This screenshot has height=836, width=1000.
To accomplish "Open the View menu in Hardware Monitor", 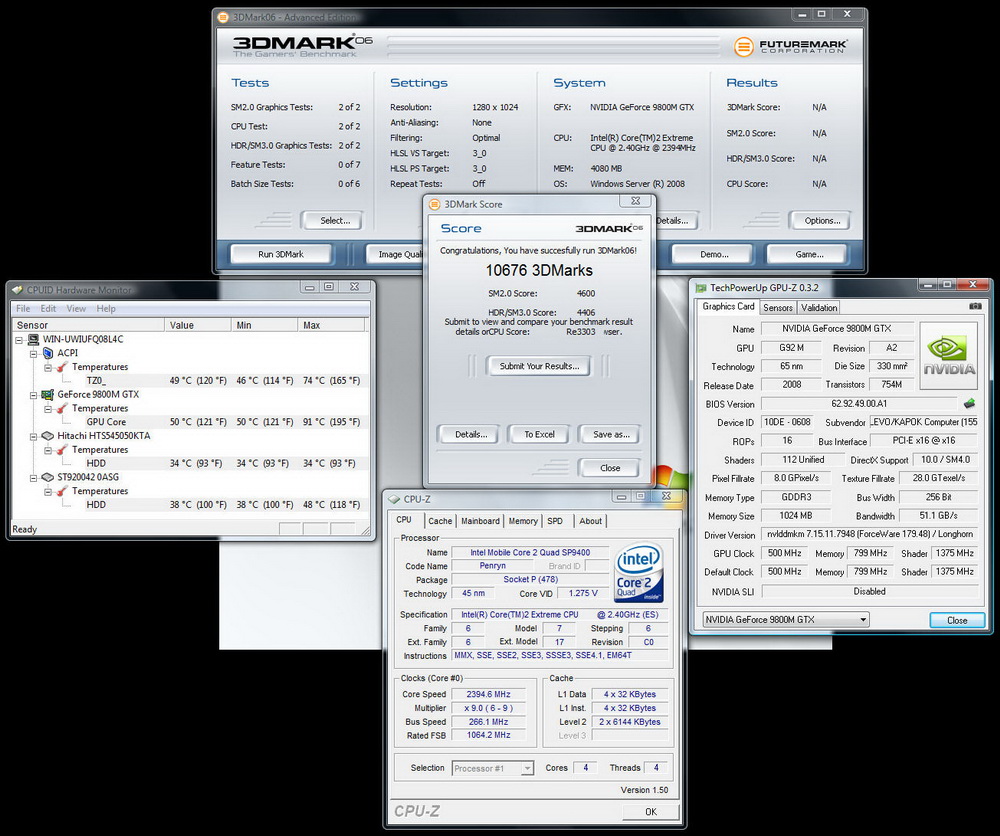I will click(x=76, y=309).
